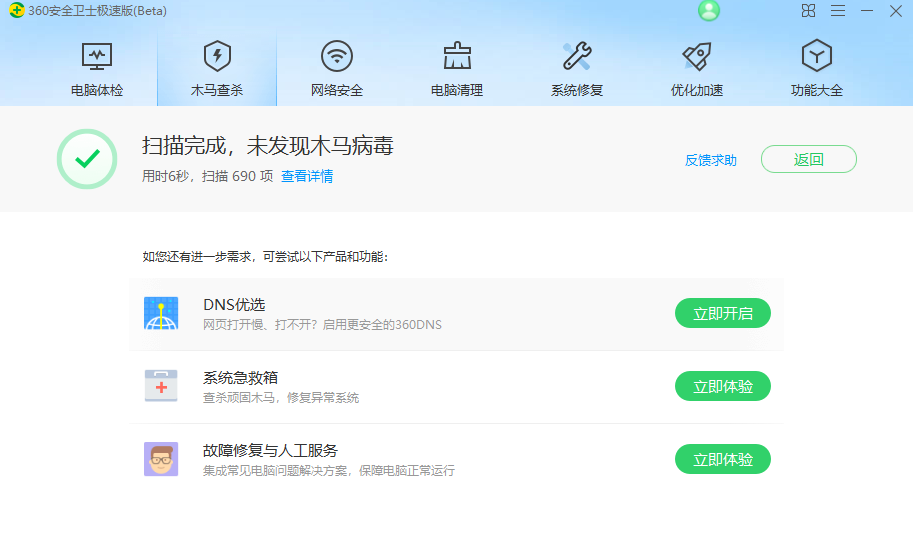Screen dimensions: 913x558
Task: Click description 网页打开慢、打不开？启用更安全的360DNS
Action: coord(322,324)
